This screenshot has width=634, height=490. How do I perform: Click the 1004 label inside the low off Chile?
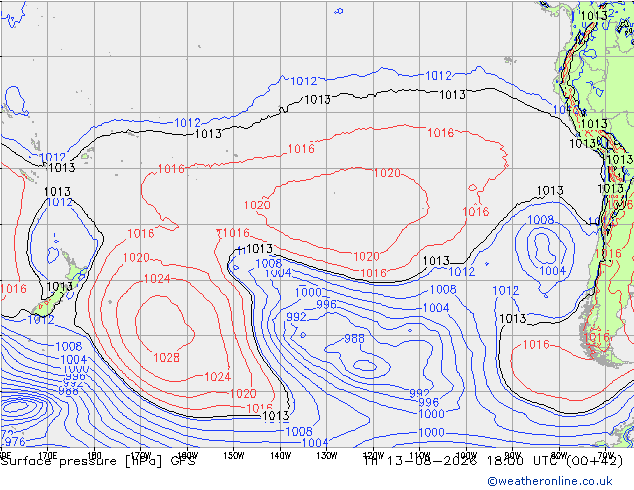[x=552, y=270]
